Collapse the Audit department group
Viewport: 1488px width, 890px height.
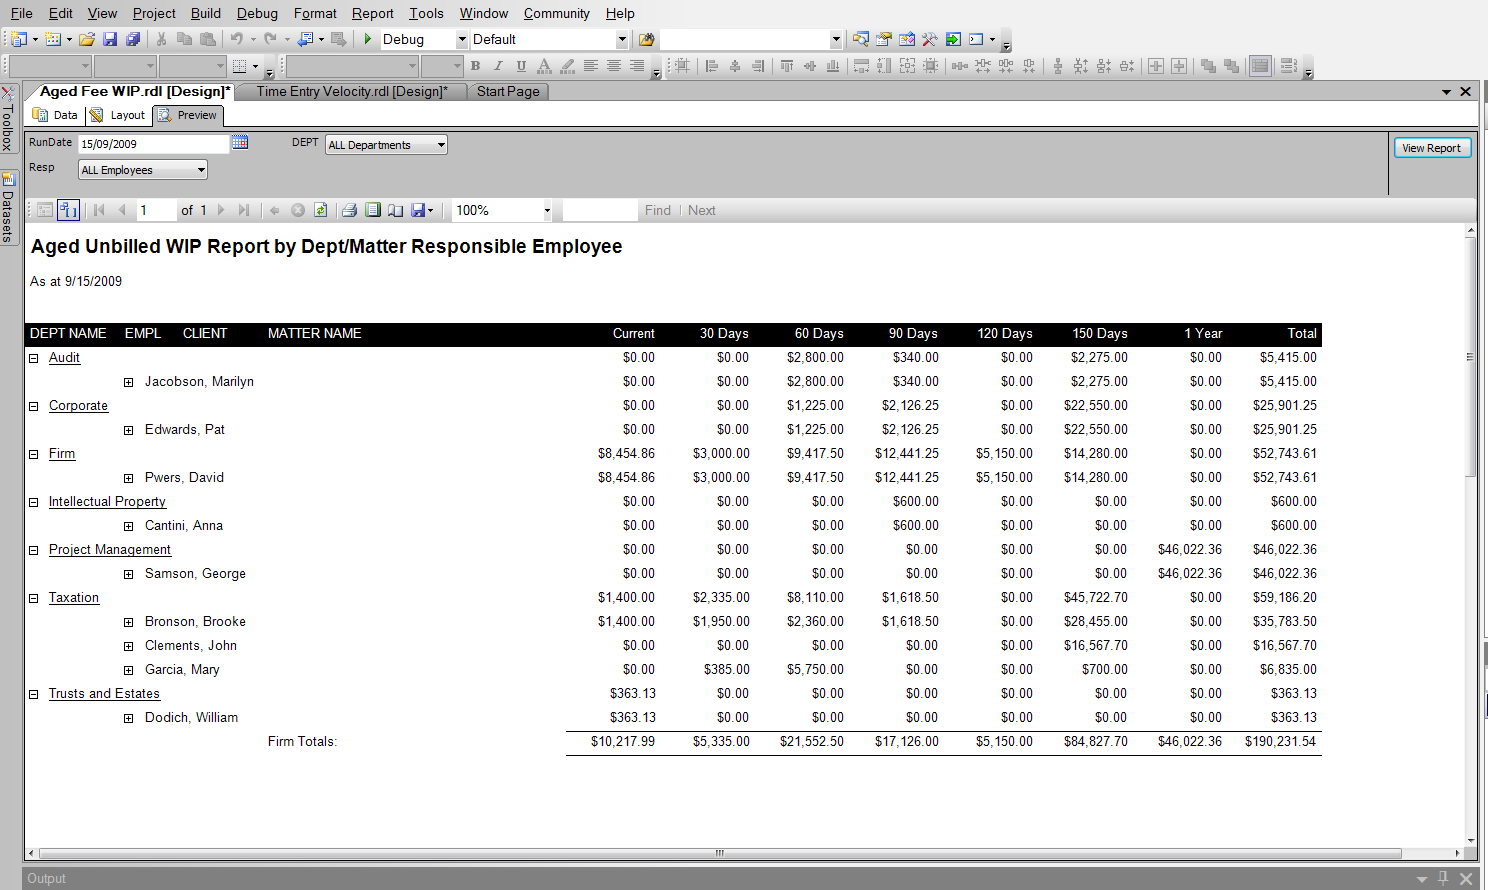[33, 358]
